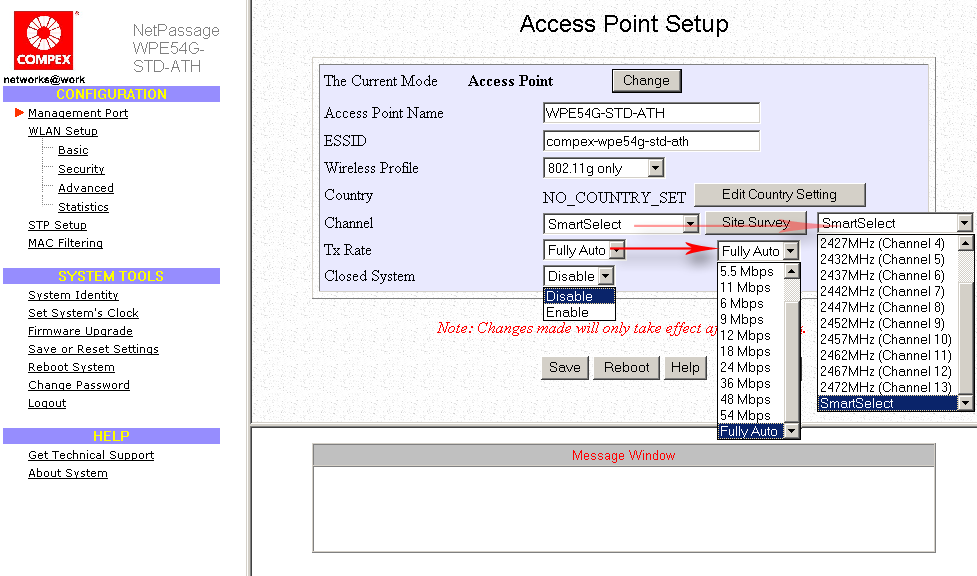Screen dimensions: 977x576
Task: Select 2427MHz (Channel 4)
Action: point(887,243)
